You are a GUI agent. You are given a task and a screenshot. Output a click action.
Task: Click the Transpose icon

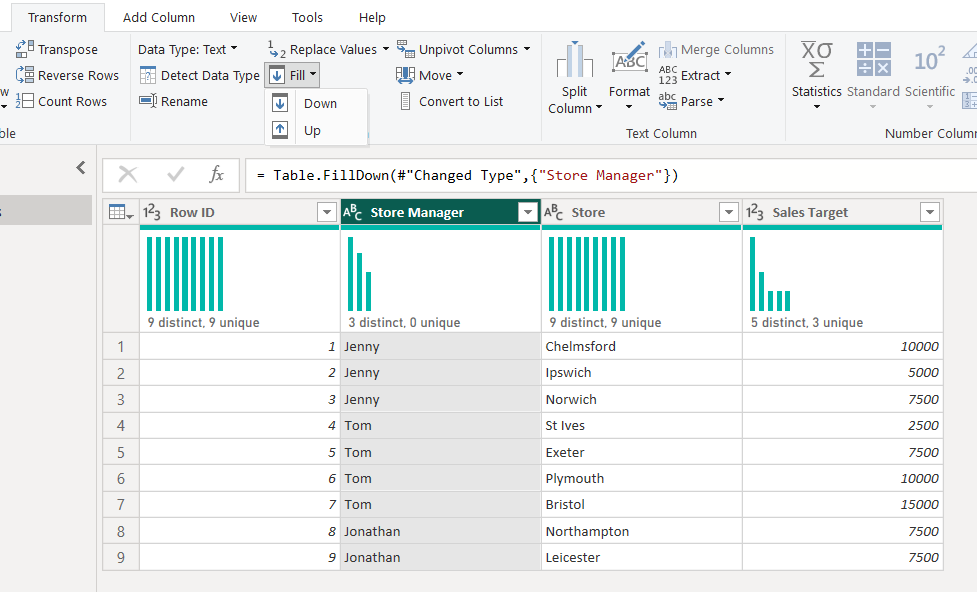25,49
